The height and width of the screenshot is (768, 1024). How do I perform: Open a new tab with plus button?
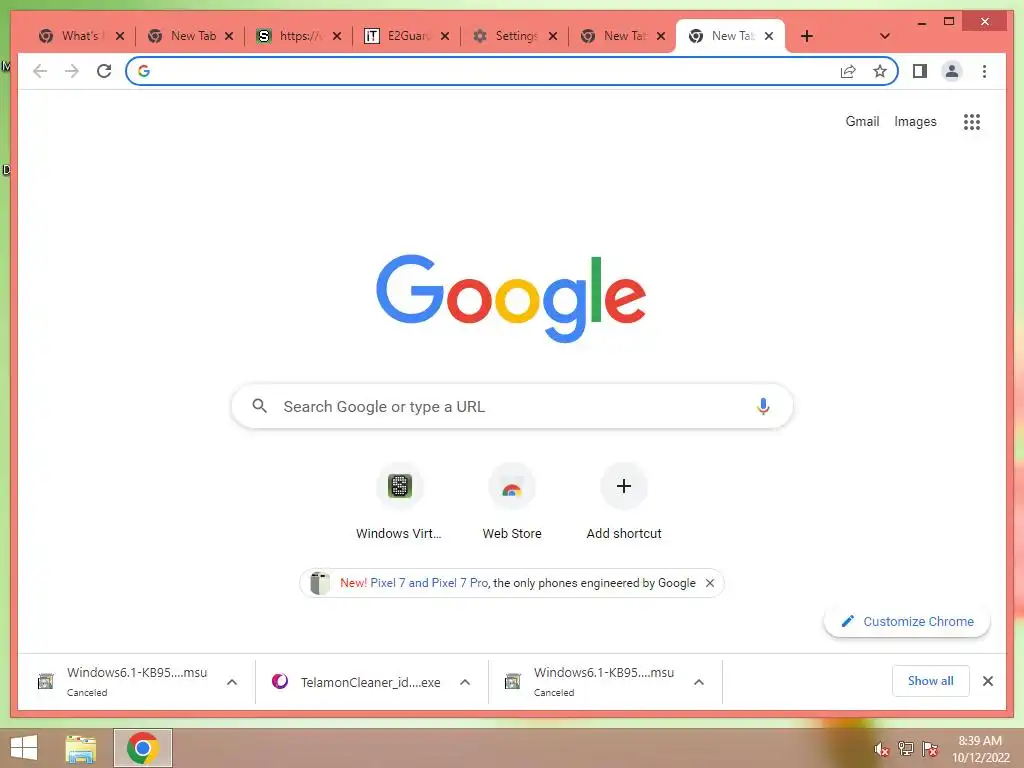(x=807, y=36)
